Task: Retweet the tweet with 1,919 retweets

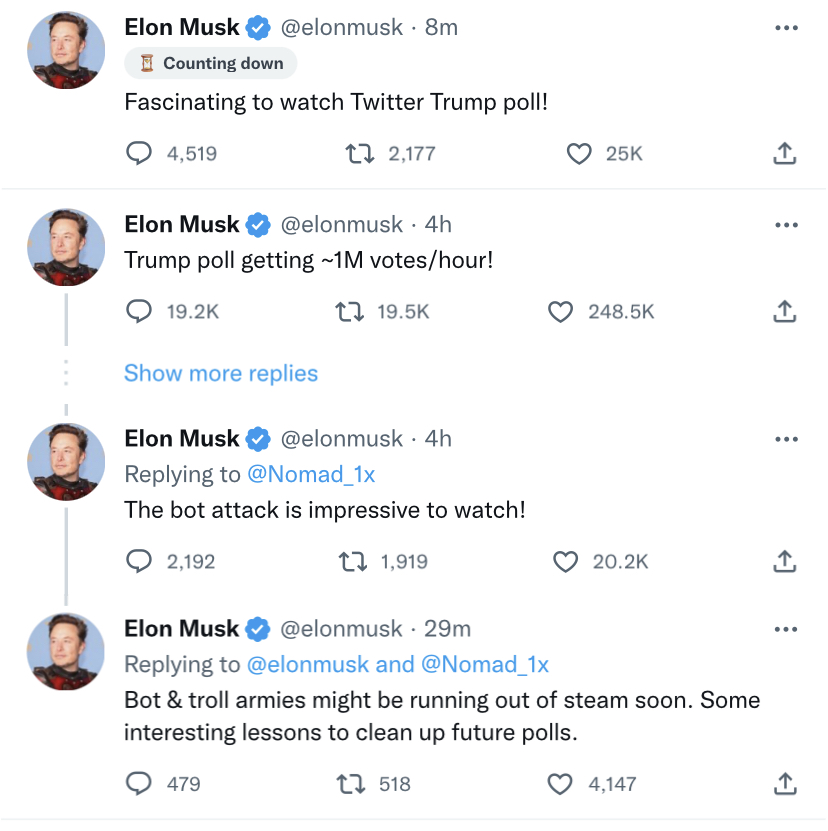Action: click(352, 562)
